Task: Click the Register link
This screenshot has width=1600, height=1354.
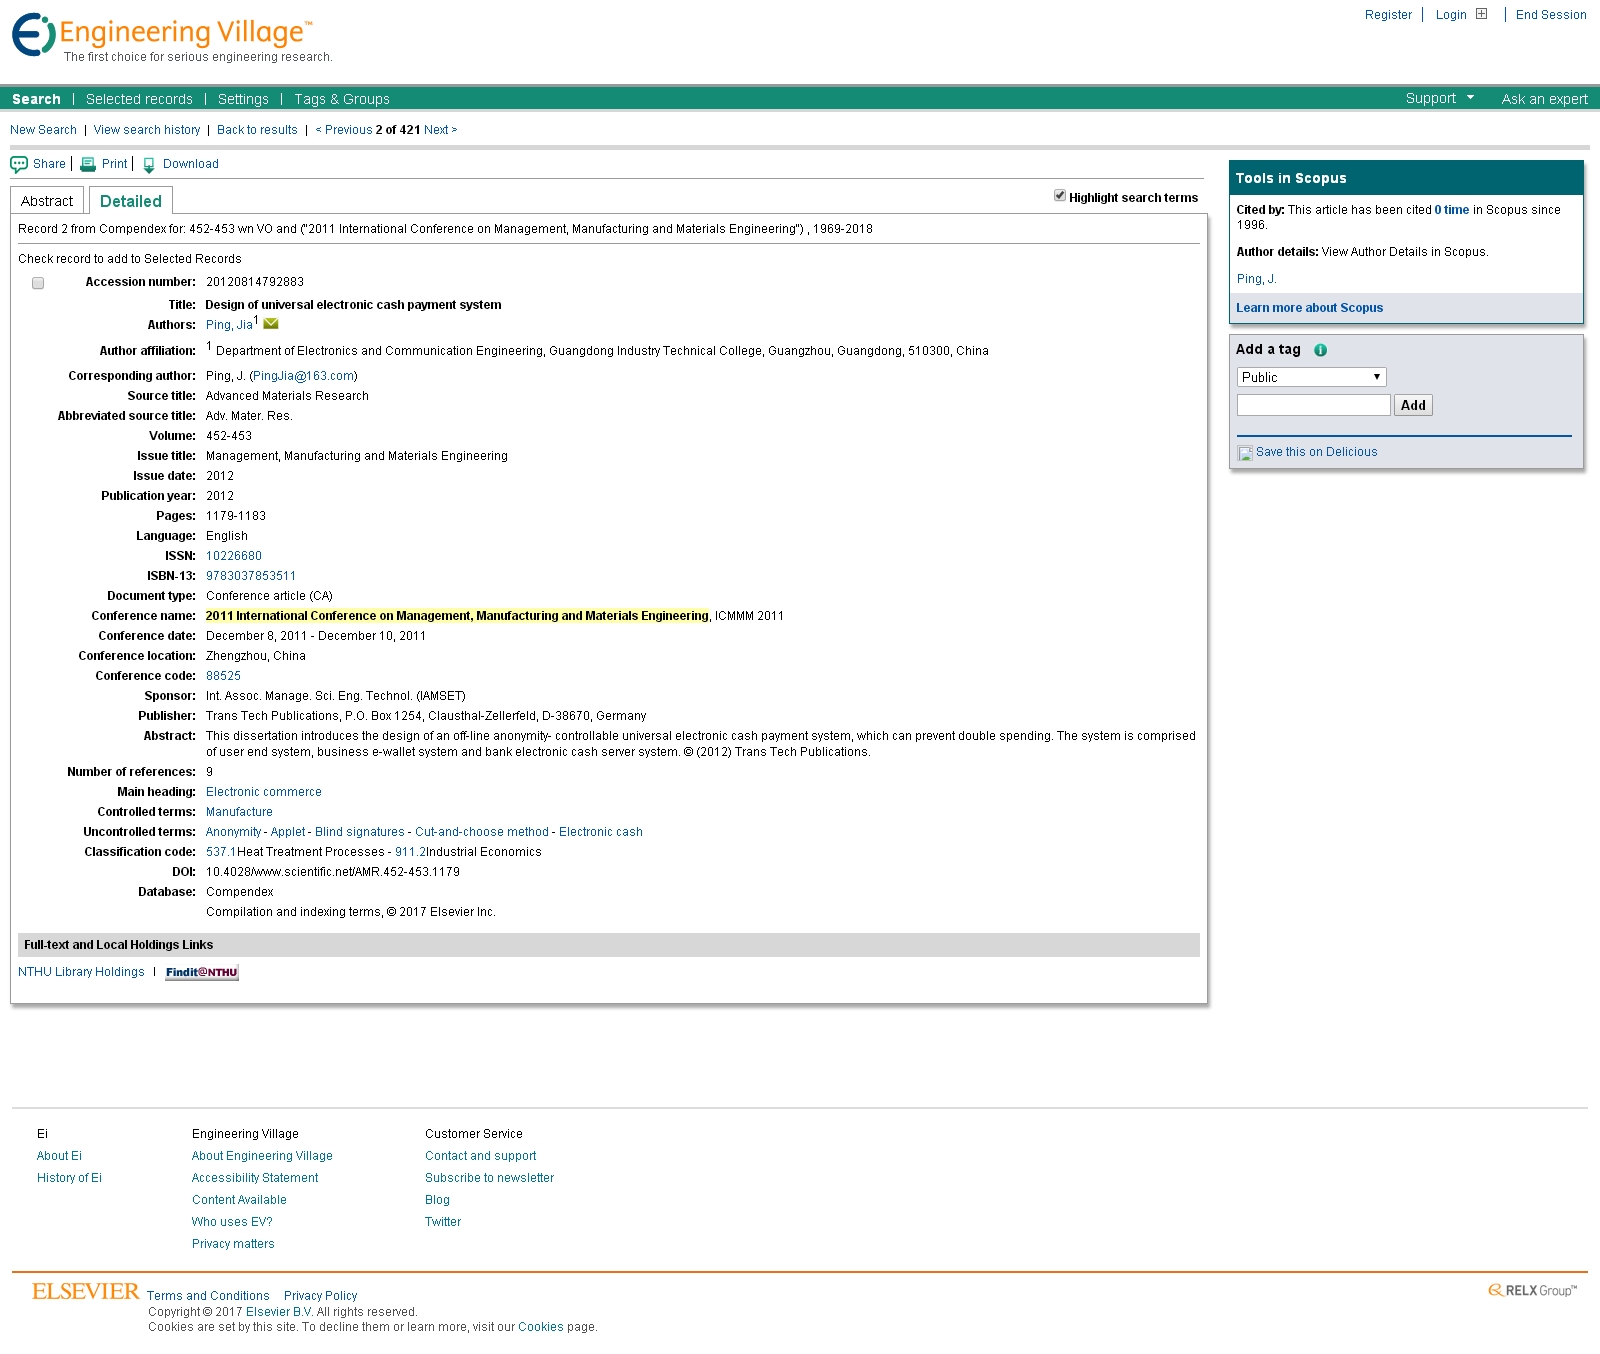Action: [1388, 15]
